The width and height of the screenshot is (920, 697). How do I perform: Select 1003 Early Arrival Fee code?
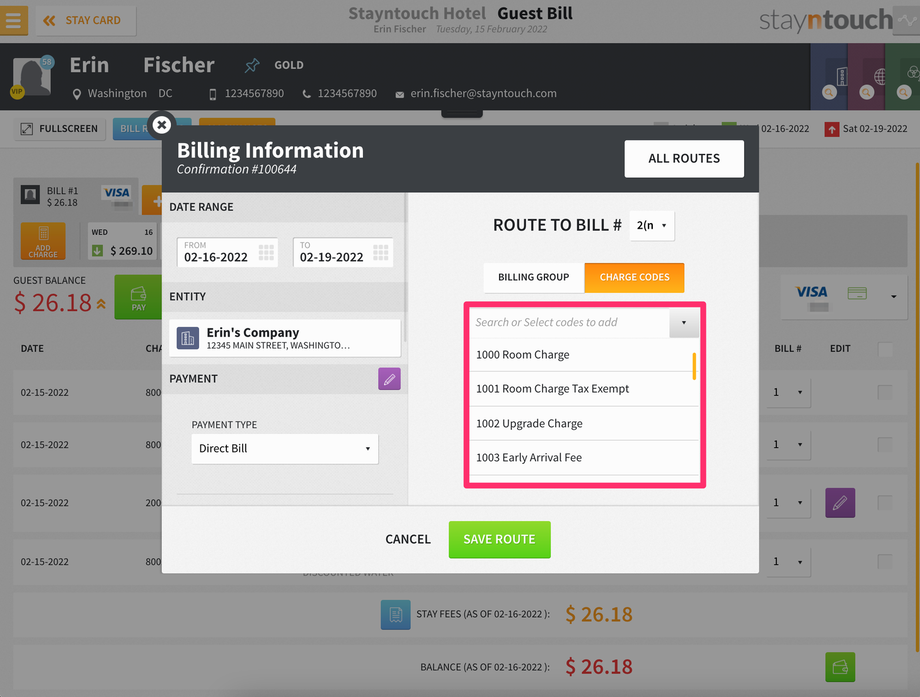coord(584,458)
